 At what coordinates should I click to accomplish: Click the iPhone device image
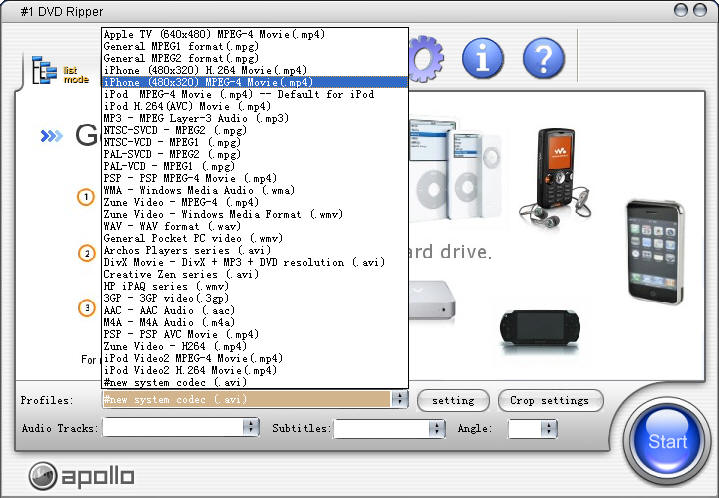click(x=656, y=252)
